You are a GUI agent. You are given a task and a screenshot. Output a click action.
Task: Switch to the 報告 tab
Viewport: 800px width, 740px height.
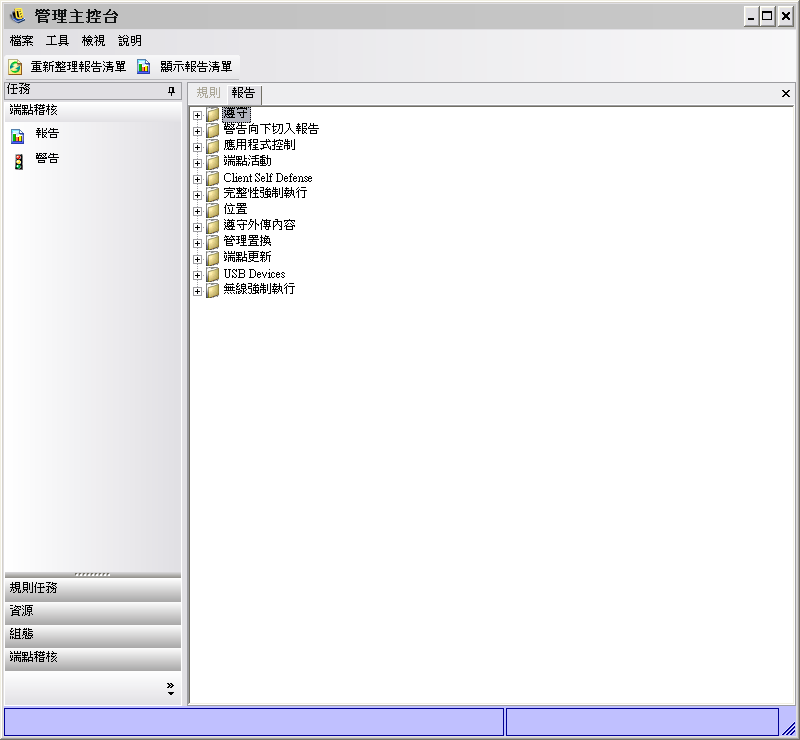243,93
